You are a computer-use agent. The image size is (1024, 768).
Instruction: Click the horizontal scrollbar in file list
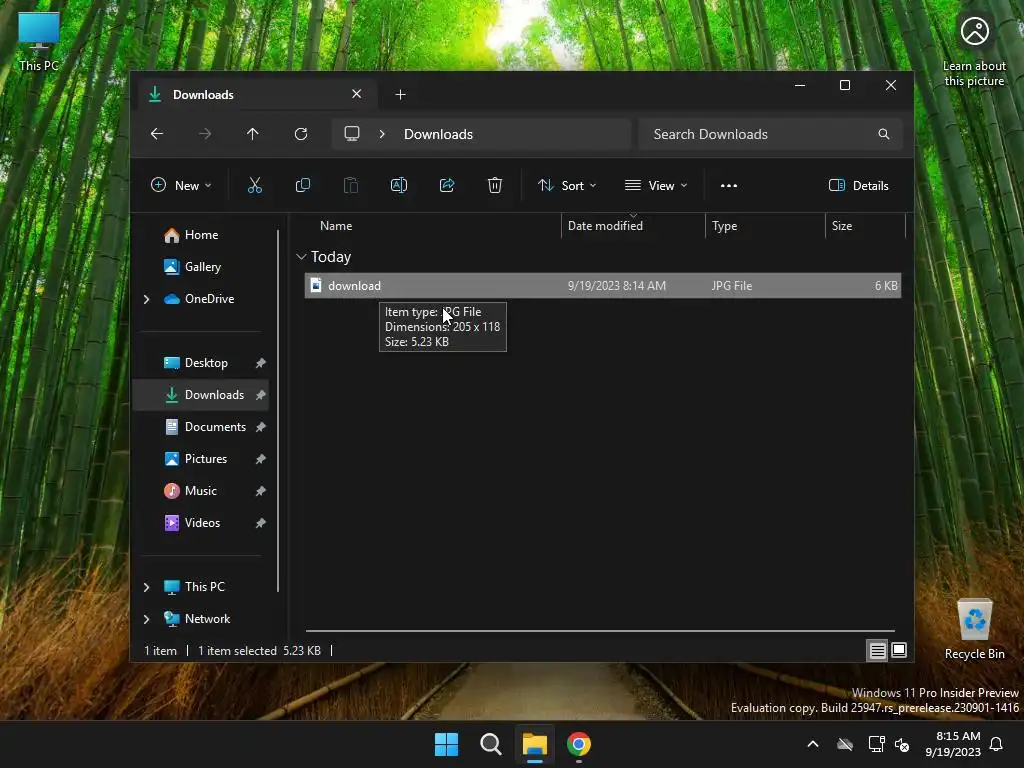[x=600, y=631]
